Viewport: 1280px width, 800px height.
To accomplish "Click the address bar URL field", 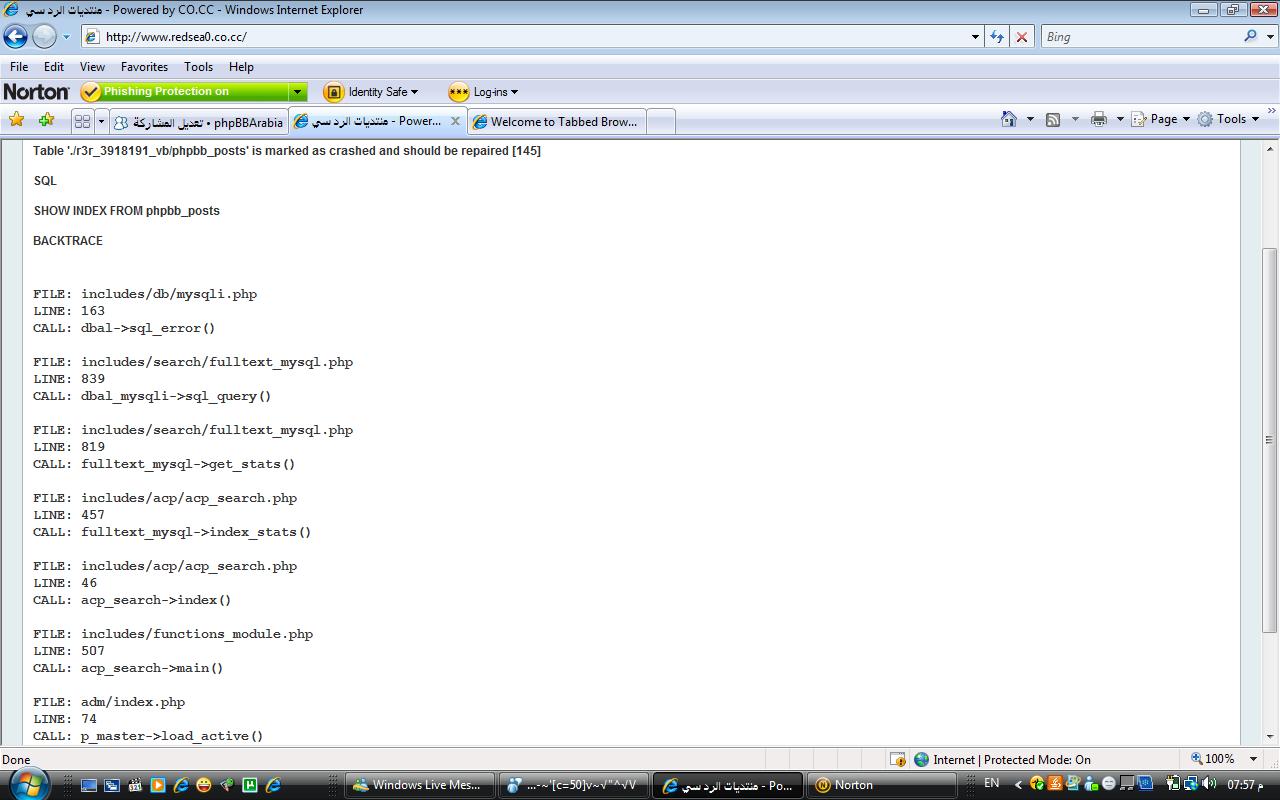I will pyautogui.click(x=530, y=37).
